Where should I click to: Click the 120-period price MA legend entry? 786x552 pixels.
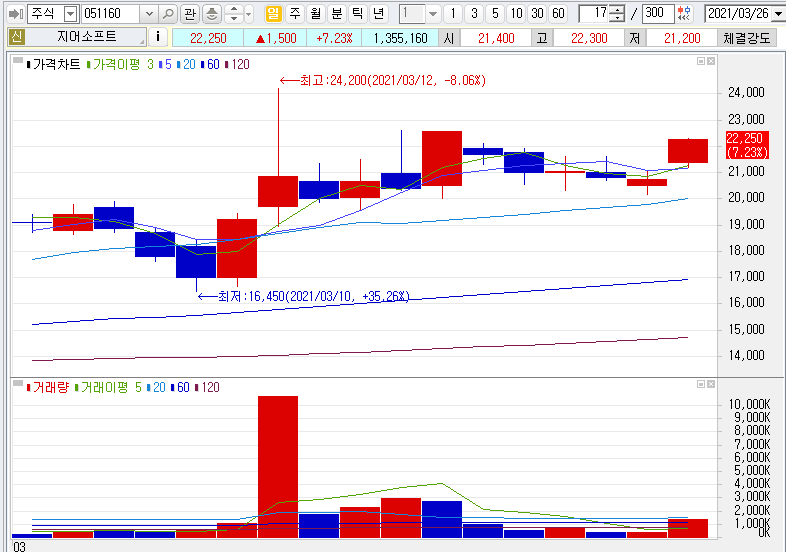237,64
